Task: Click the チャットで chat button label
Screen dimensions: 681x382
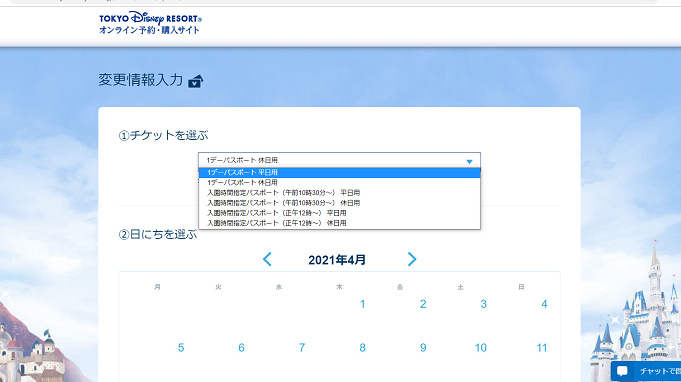Action: [660, 371]
